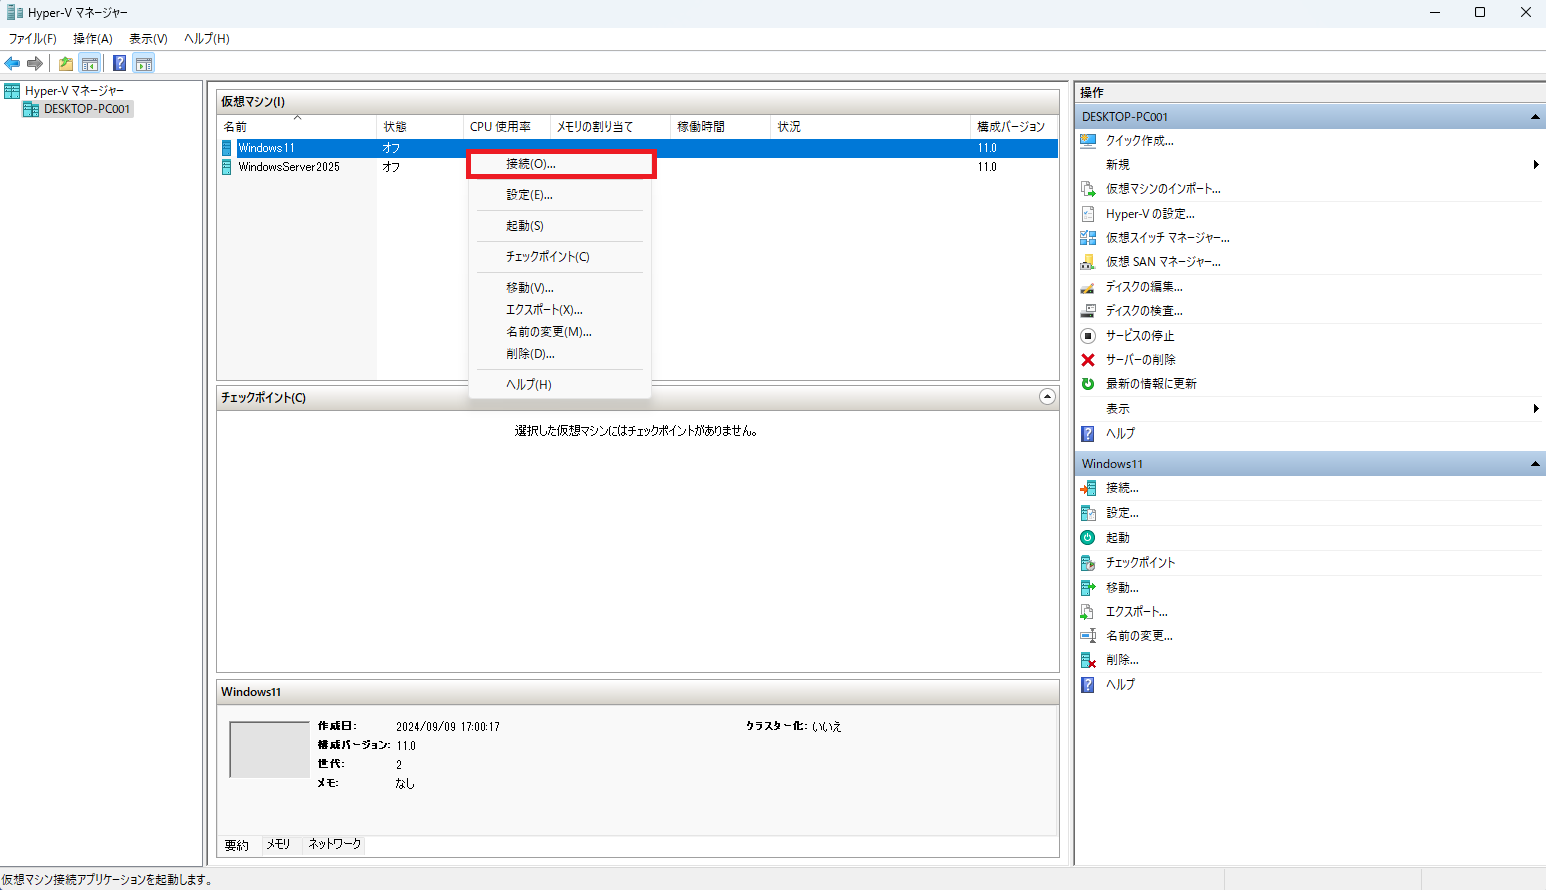The image size is (1546, 890).
Task: Click the 仮想スイッチ マネージャー icon
Action: point(1088,238)
